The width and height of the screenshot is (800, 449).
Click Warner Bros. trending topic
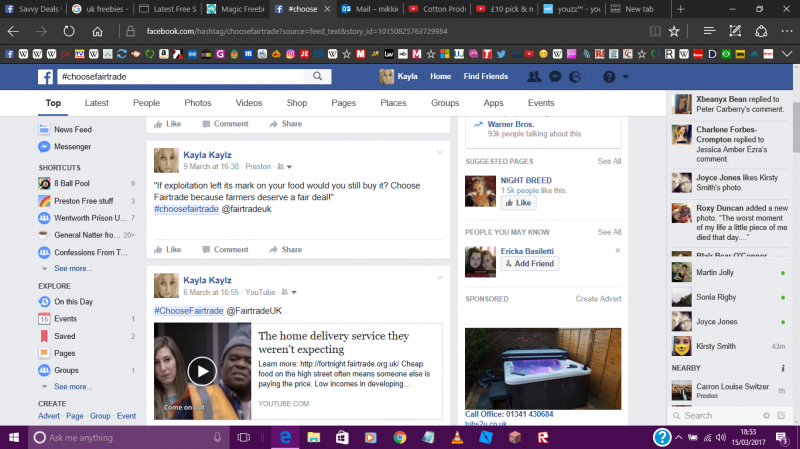511,124
